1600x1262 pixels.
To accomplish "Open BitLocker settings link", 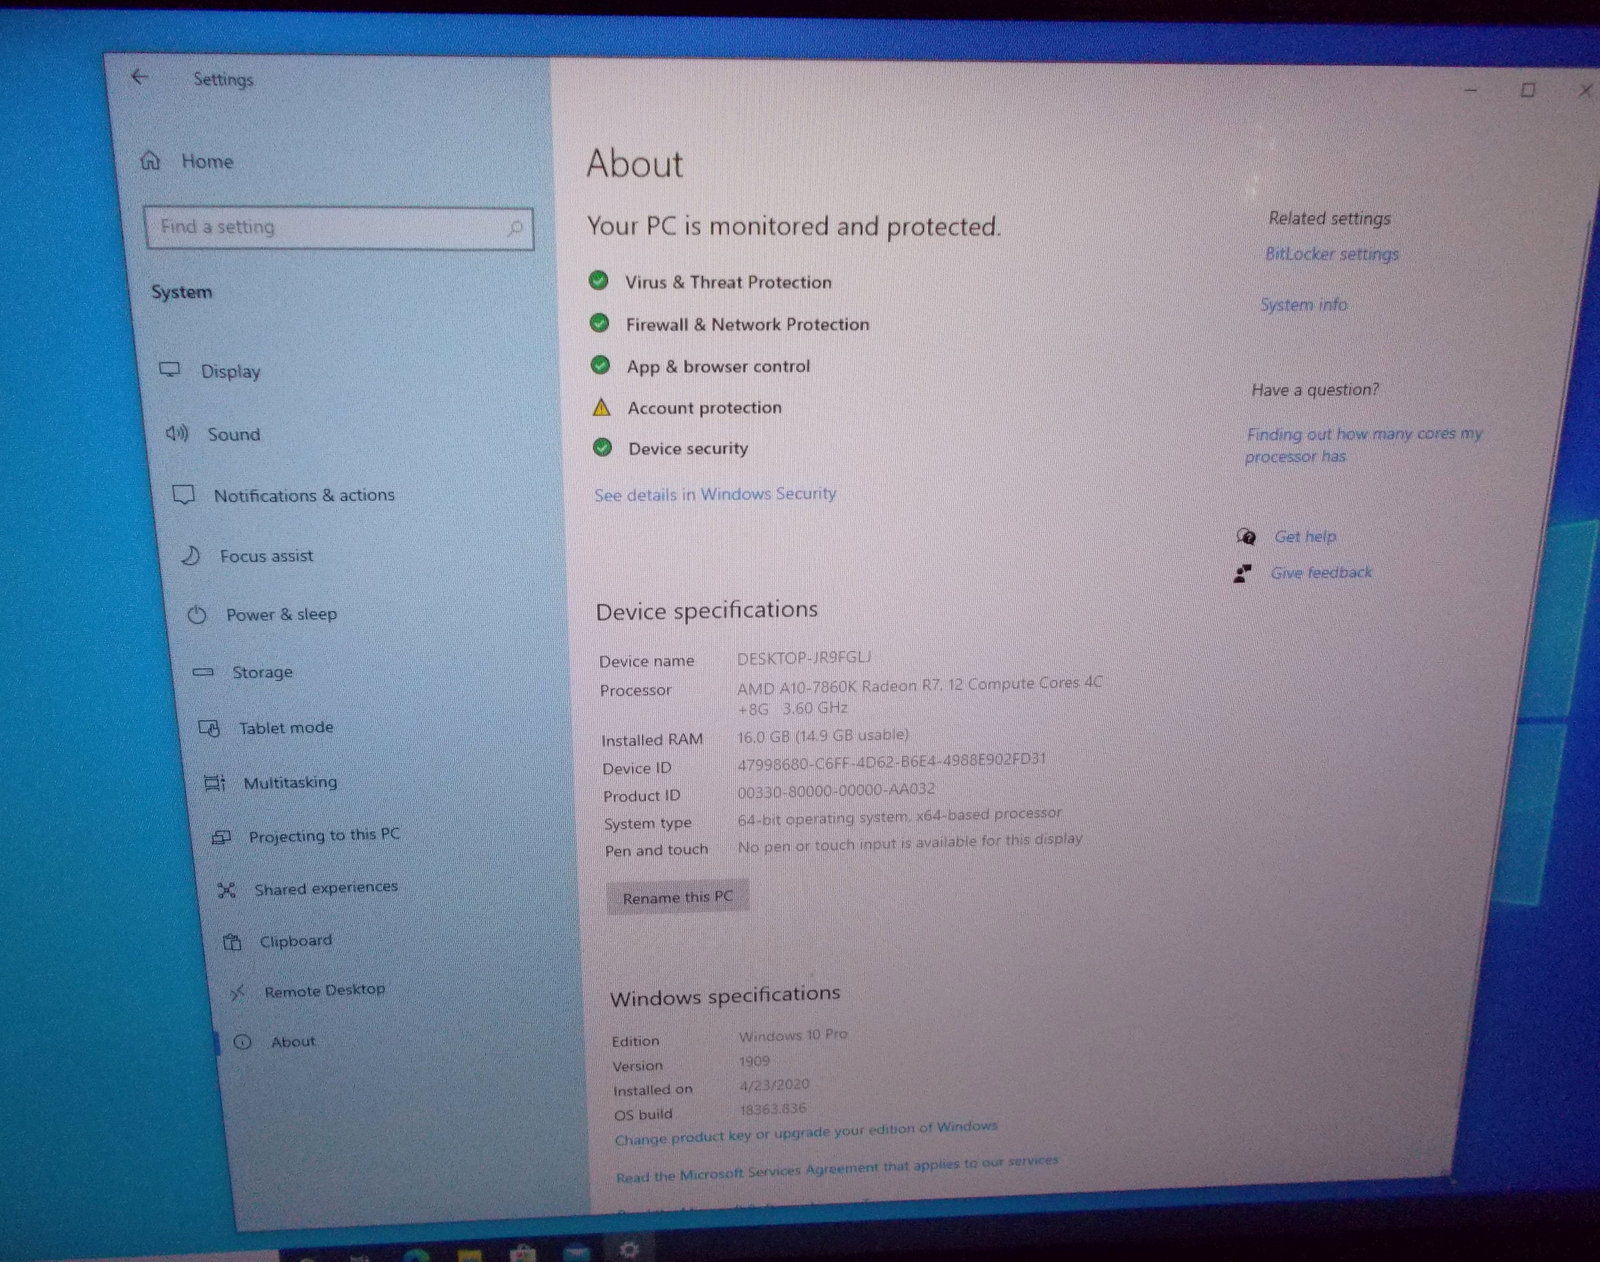I will (x=1331, y=254).
